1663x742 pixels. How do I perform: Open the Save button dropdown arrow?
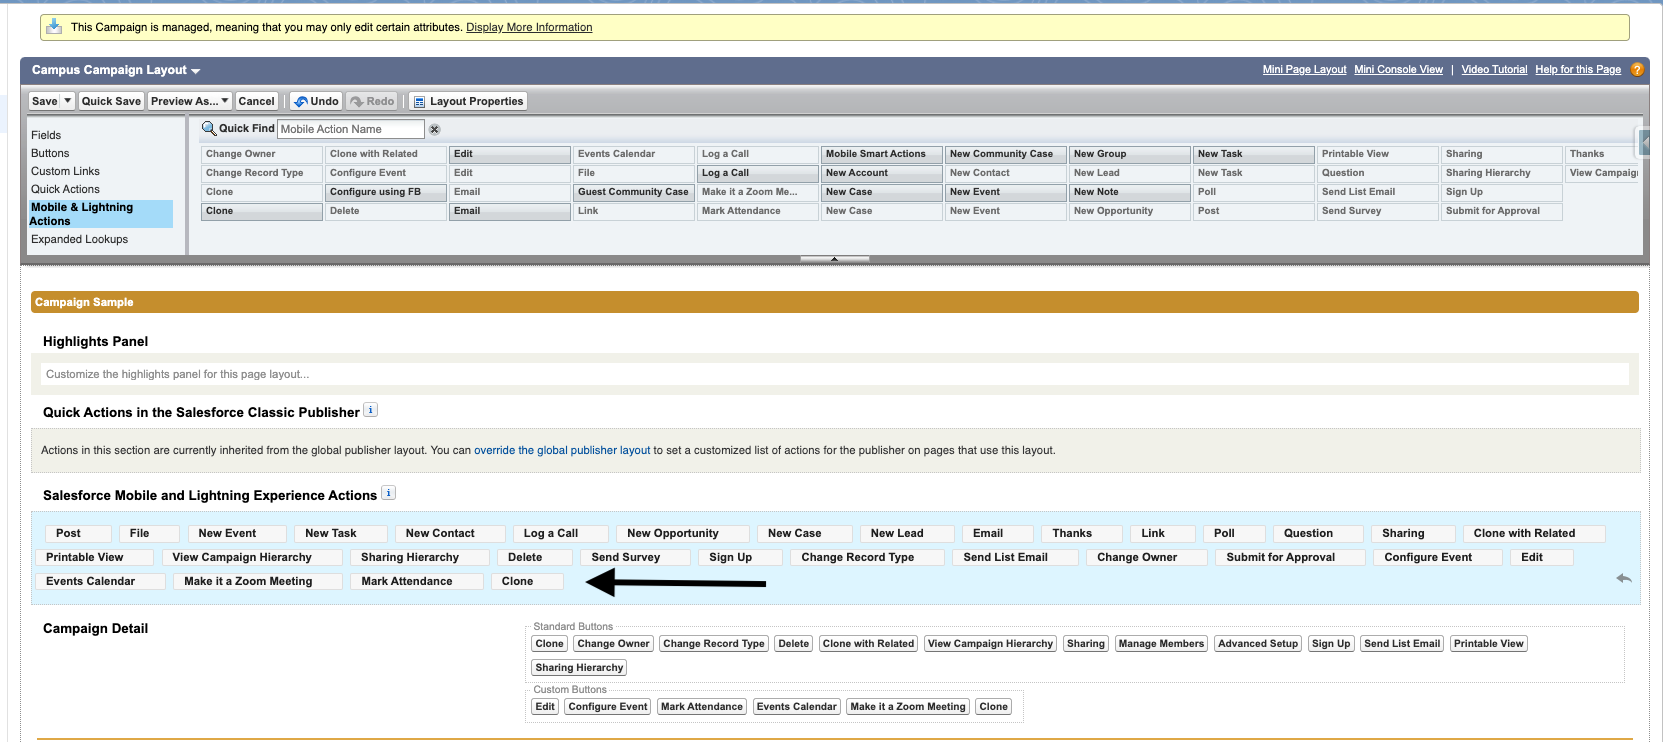coord(68,101)
